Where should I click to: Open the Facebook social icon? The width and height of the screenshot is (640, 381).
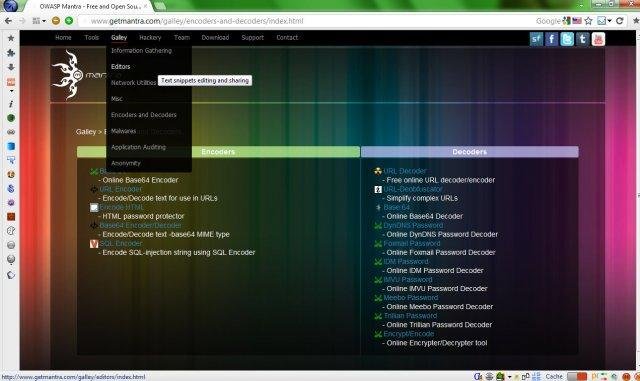pyautogui.click(x=551, y=39)
